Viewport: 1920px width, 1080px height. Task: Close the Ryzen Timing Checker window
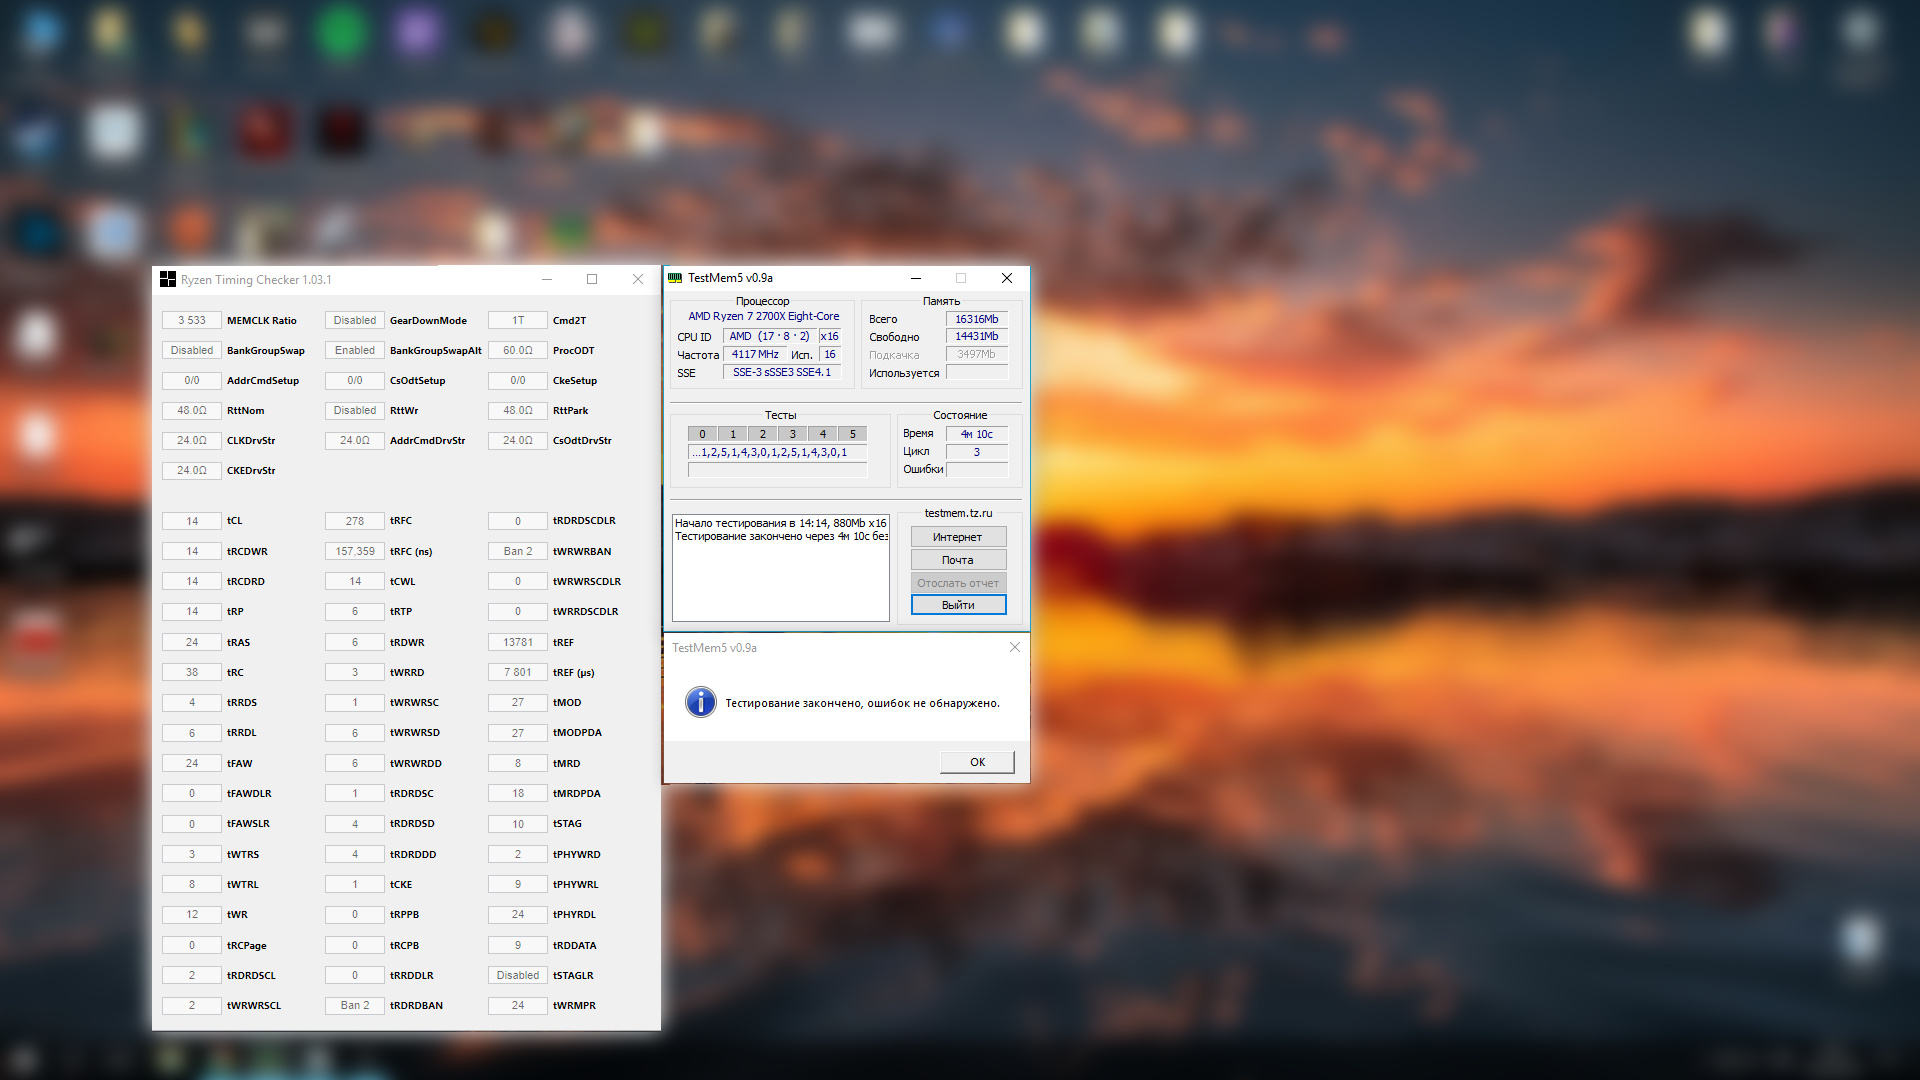coord(638,280)
